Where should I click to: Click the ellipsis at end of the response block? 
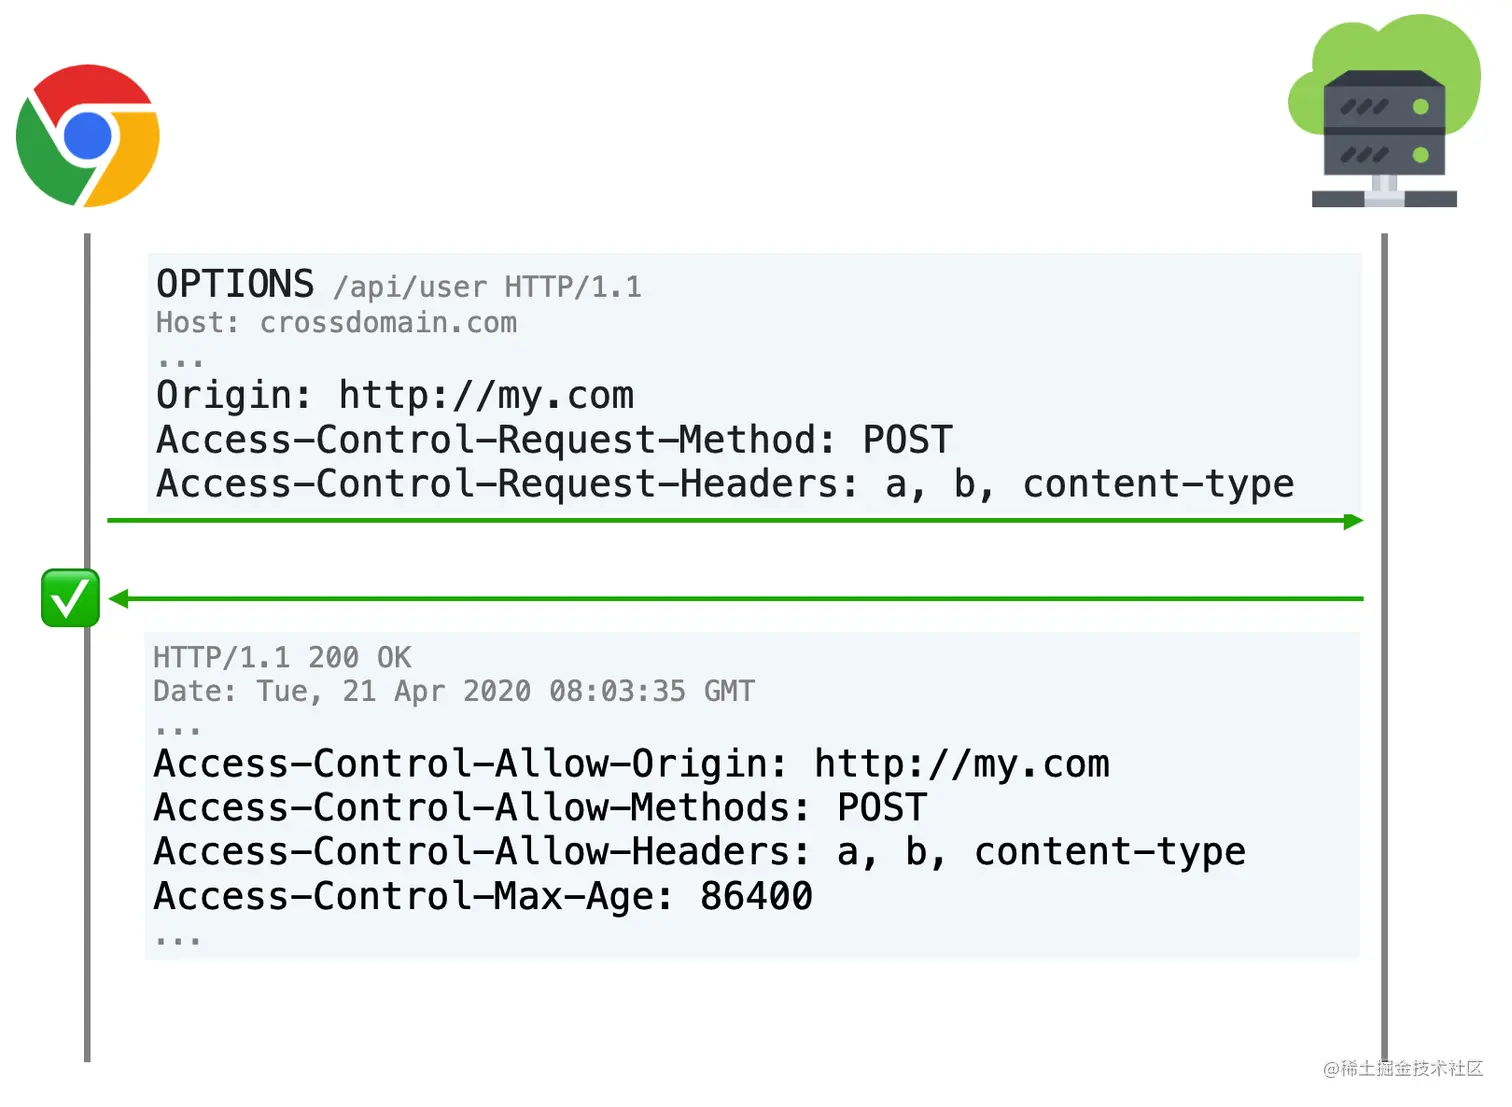(x=178, y=941)
